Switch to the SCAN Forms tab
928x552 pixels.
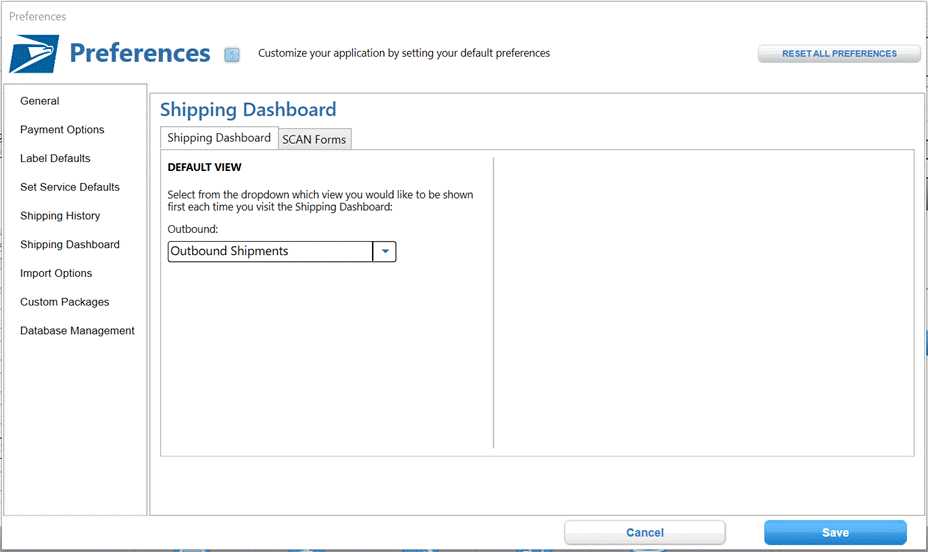pyautogui.click(x=314, y=140)
